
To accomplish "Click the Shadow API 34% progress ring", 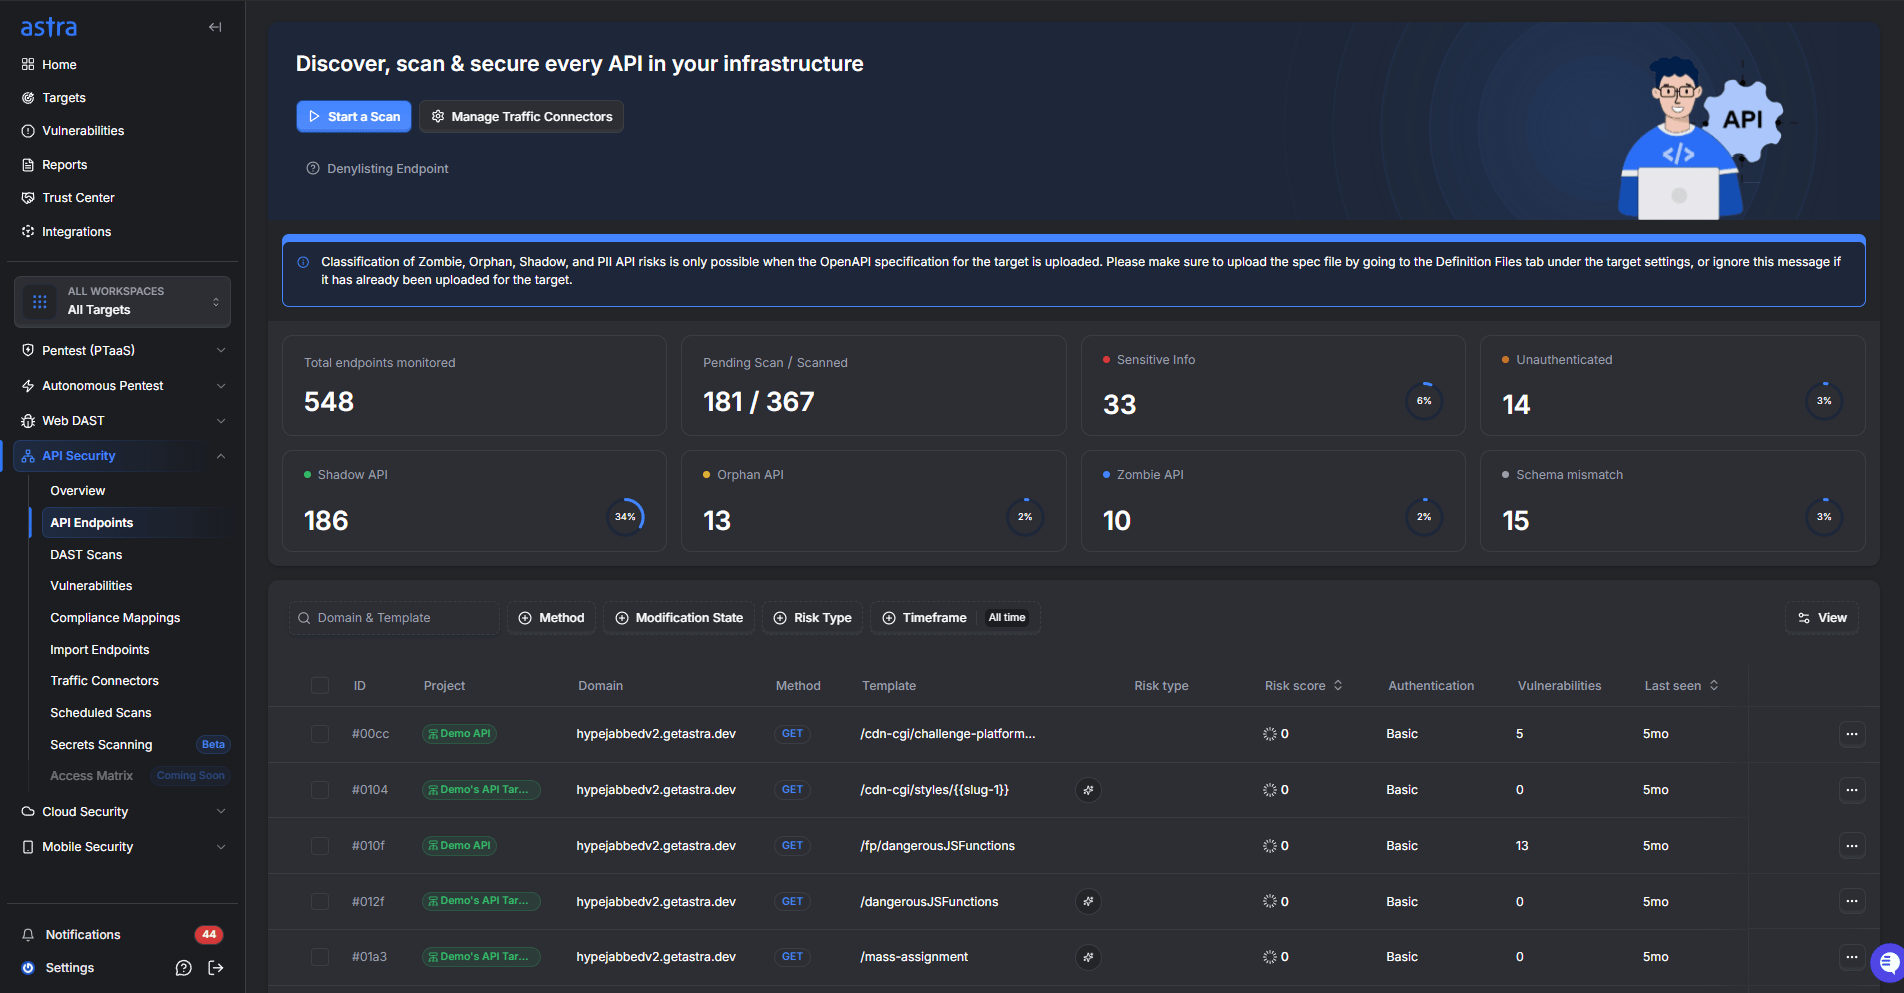I will [x=626, y=517].
